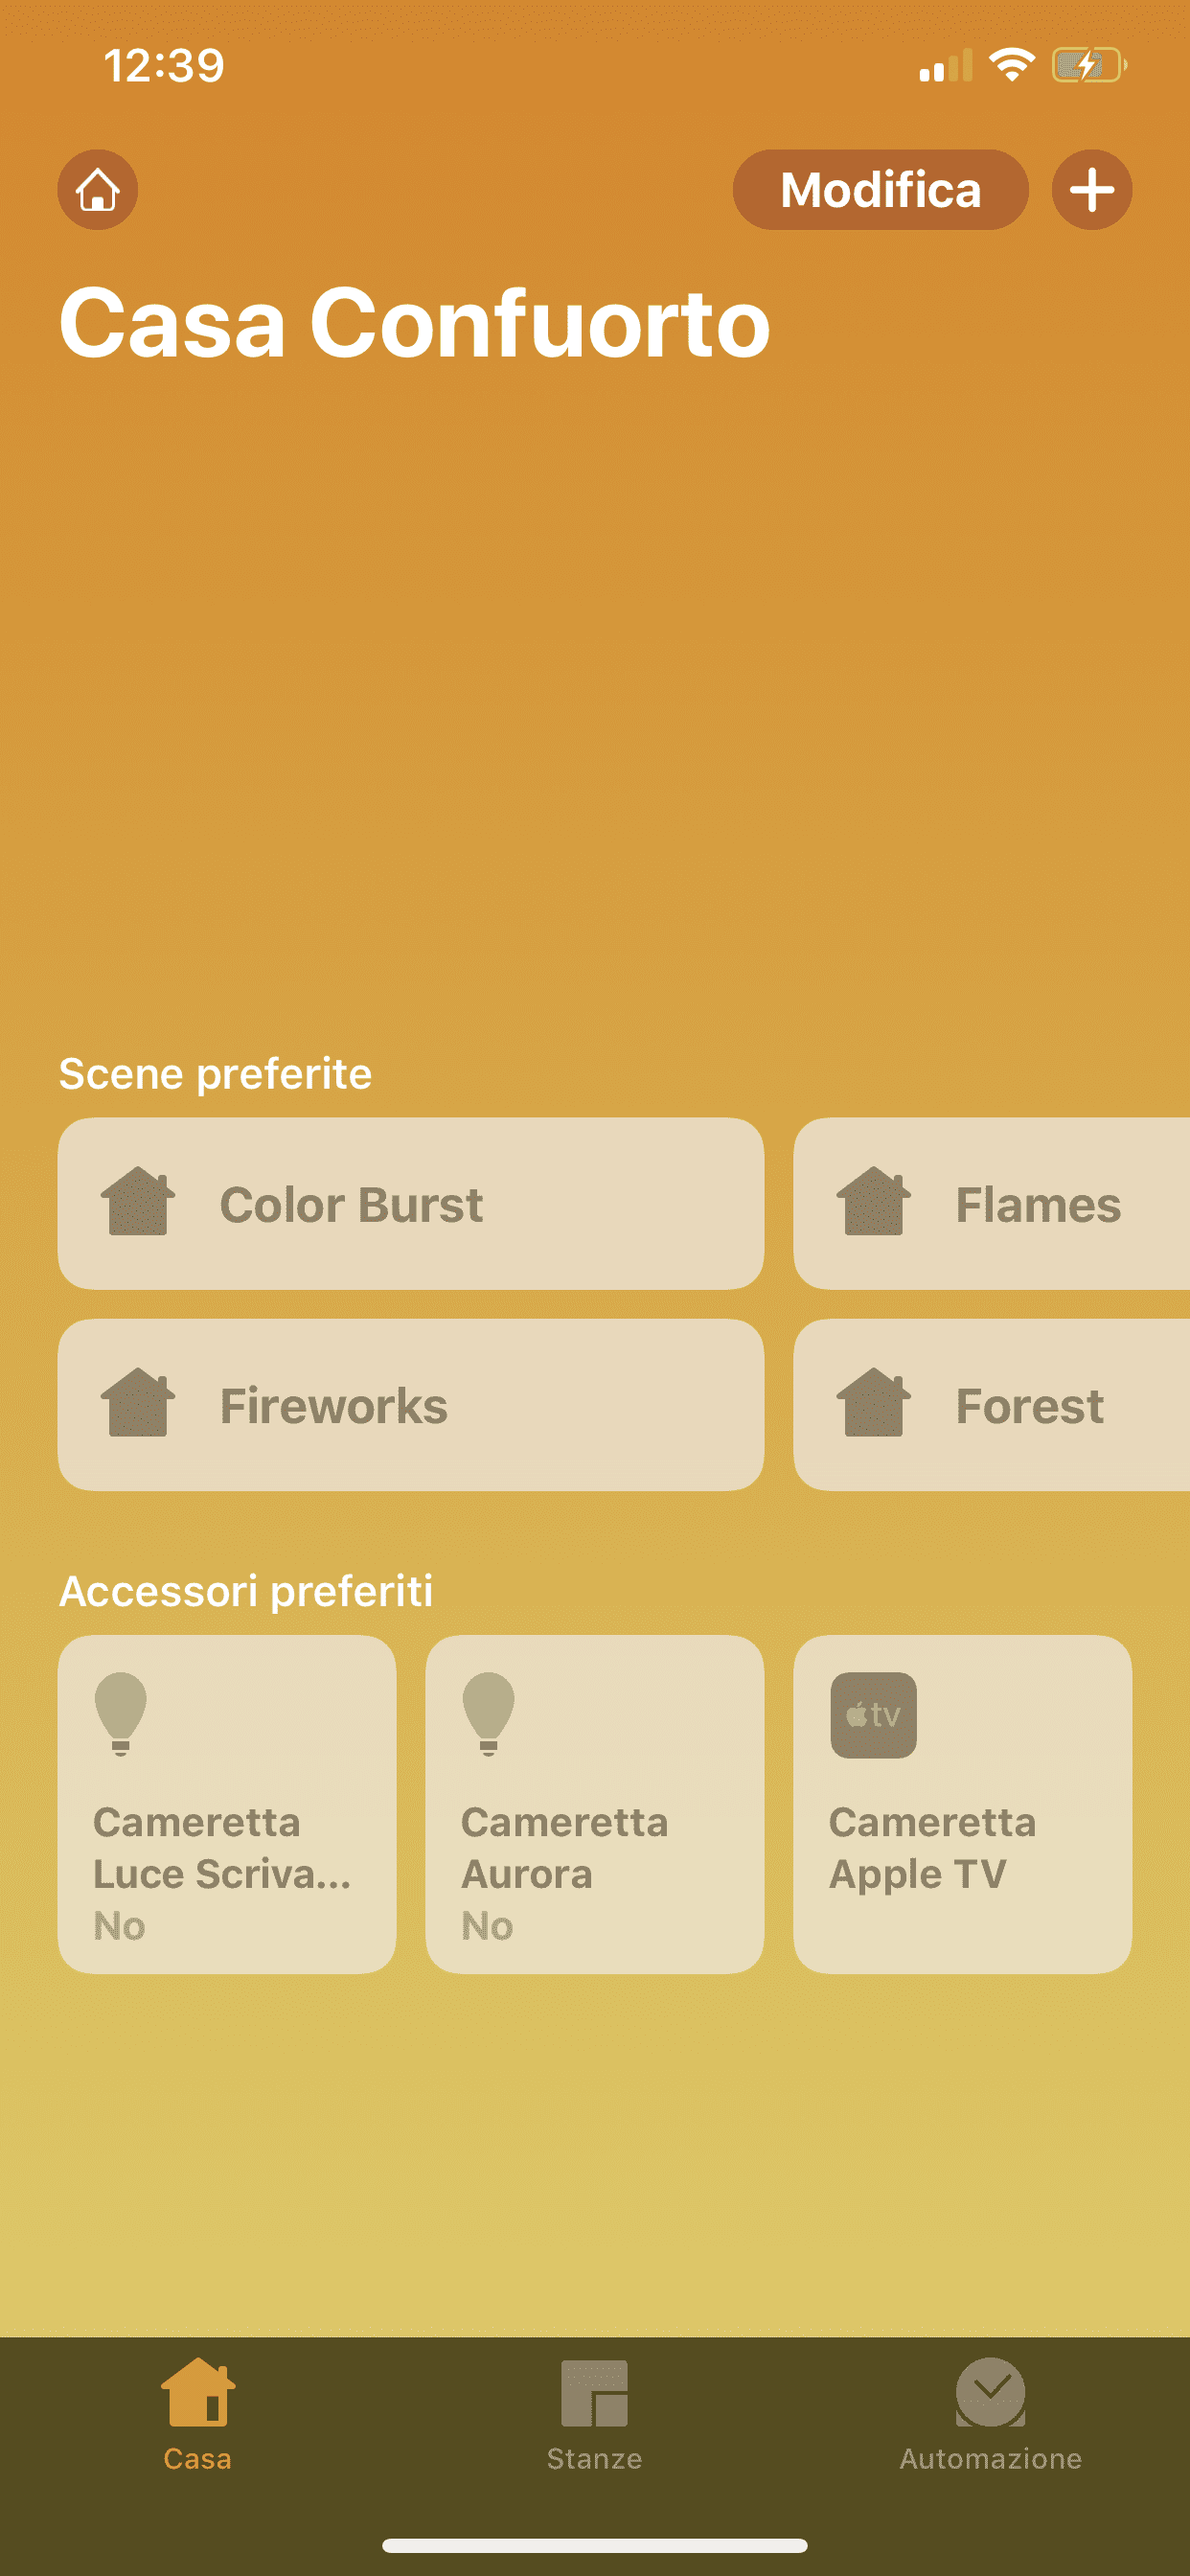The height and width of the screenshot is (2576, 1190).
Task: Tap the Luce Scrivania bulb icon
Action: click(x=120, y=1712)
